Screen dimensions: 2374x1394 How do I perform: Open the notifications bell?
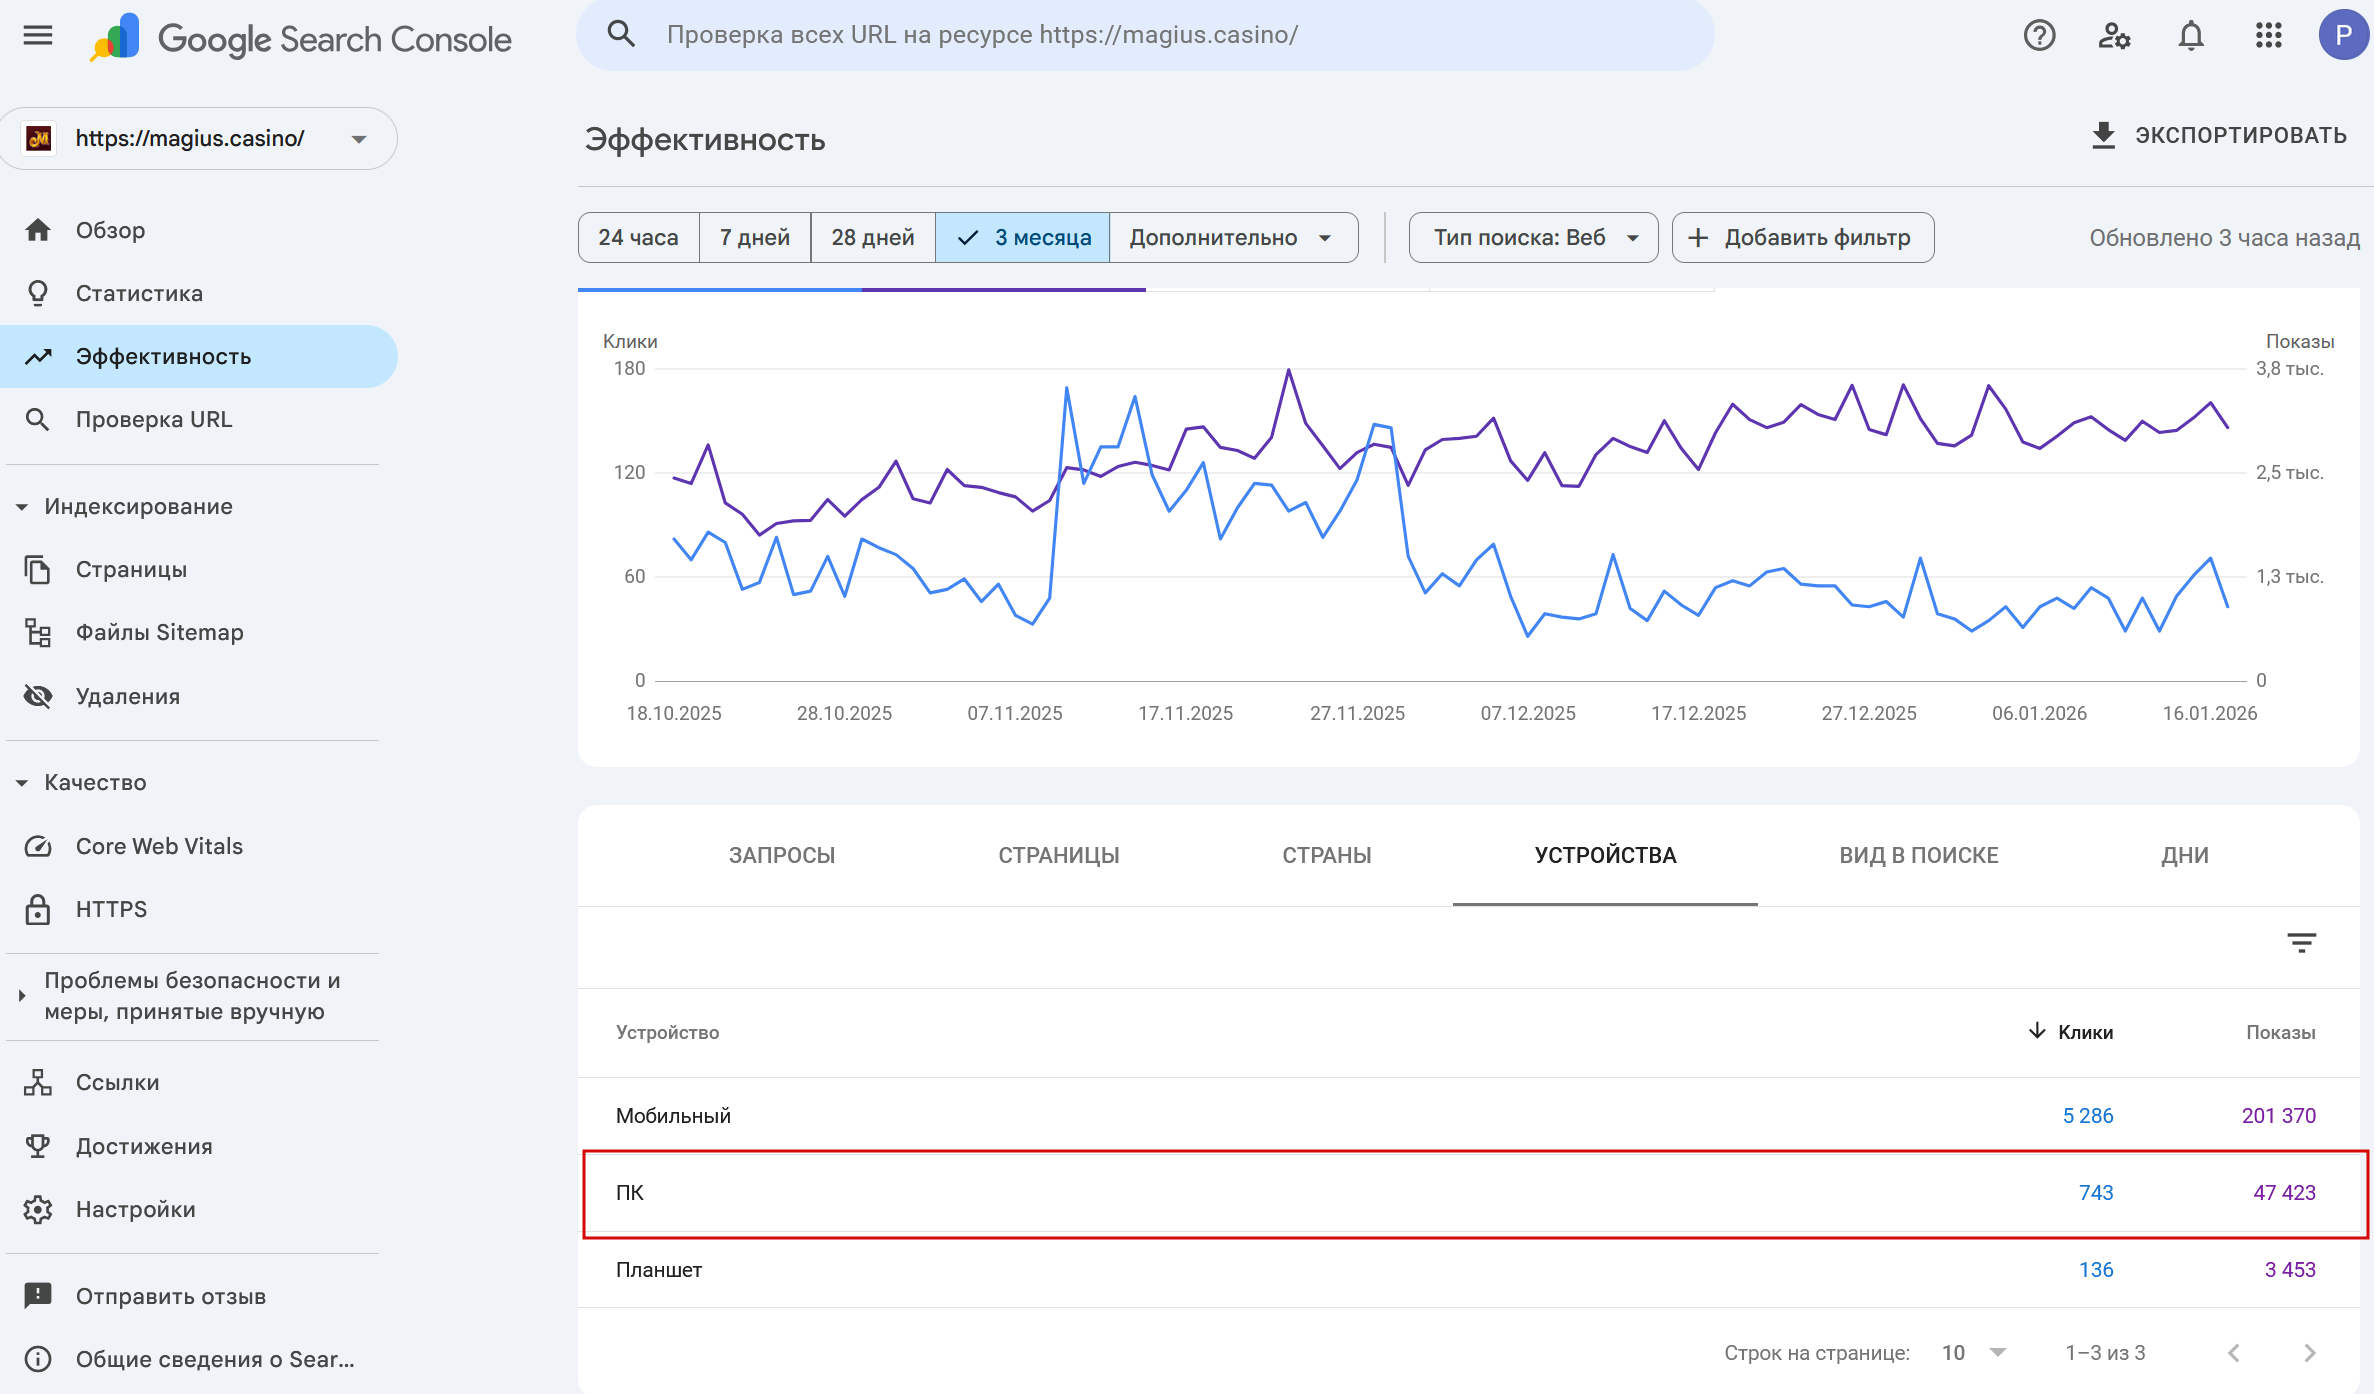coord(2190,36)
